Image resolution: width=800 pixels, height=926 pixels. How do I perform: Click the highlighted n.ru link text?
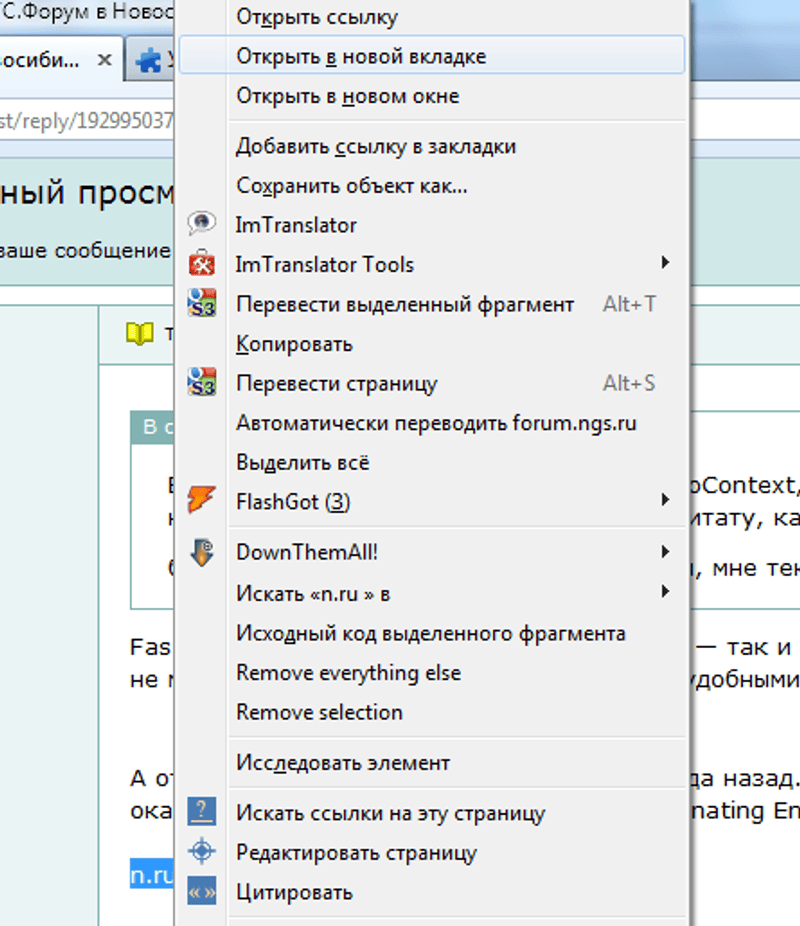point(152,875)
